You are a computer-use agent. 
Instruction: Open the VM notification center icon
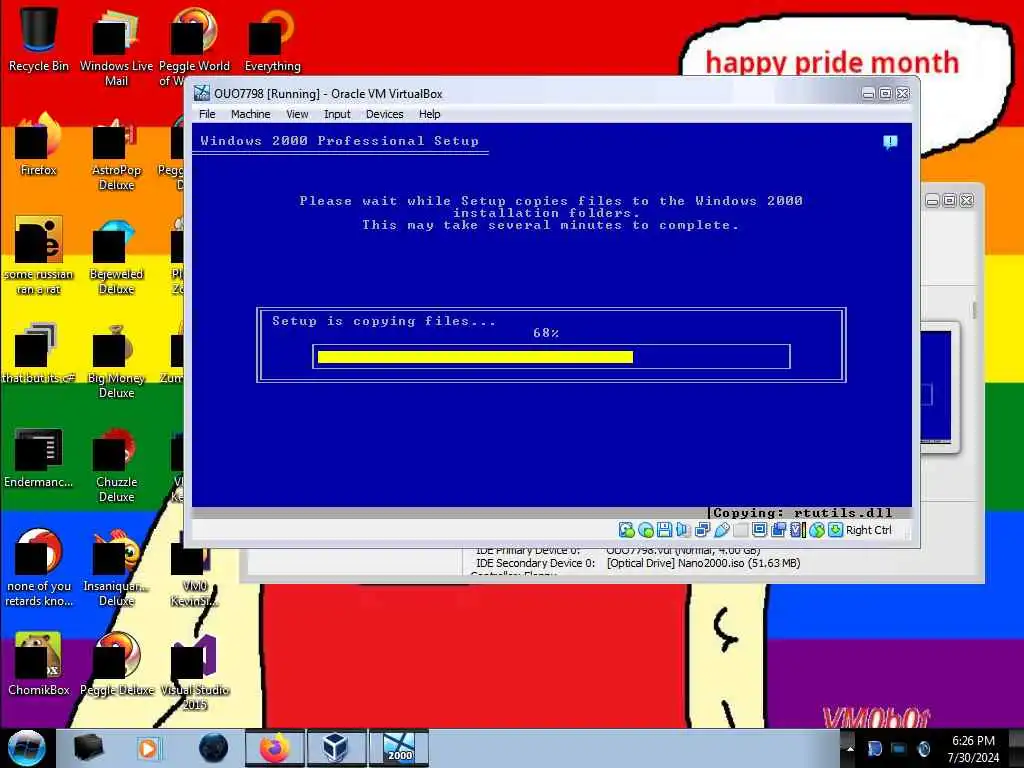coord(889,142)
